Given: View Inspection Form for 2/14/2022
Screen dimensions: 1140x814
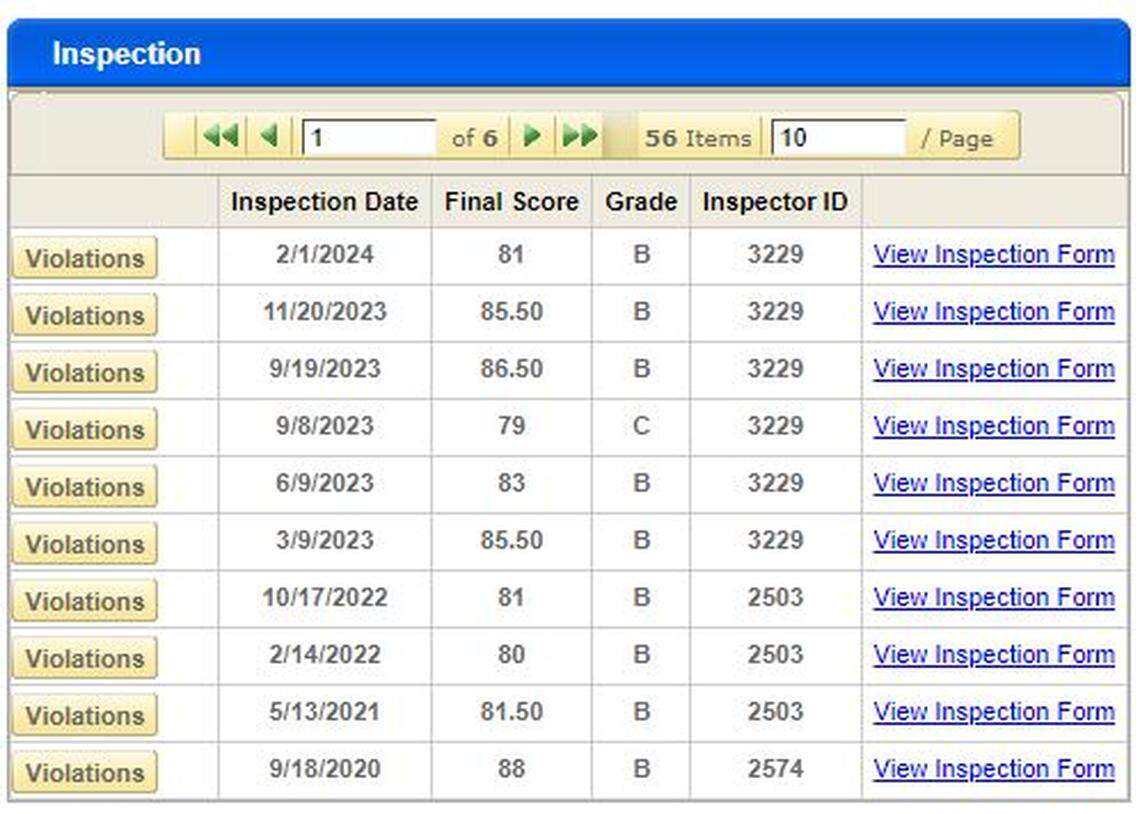Looking at the screenshot, I should 993,655.
